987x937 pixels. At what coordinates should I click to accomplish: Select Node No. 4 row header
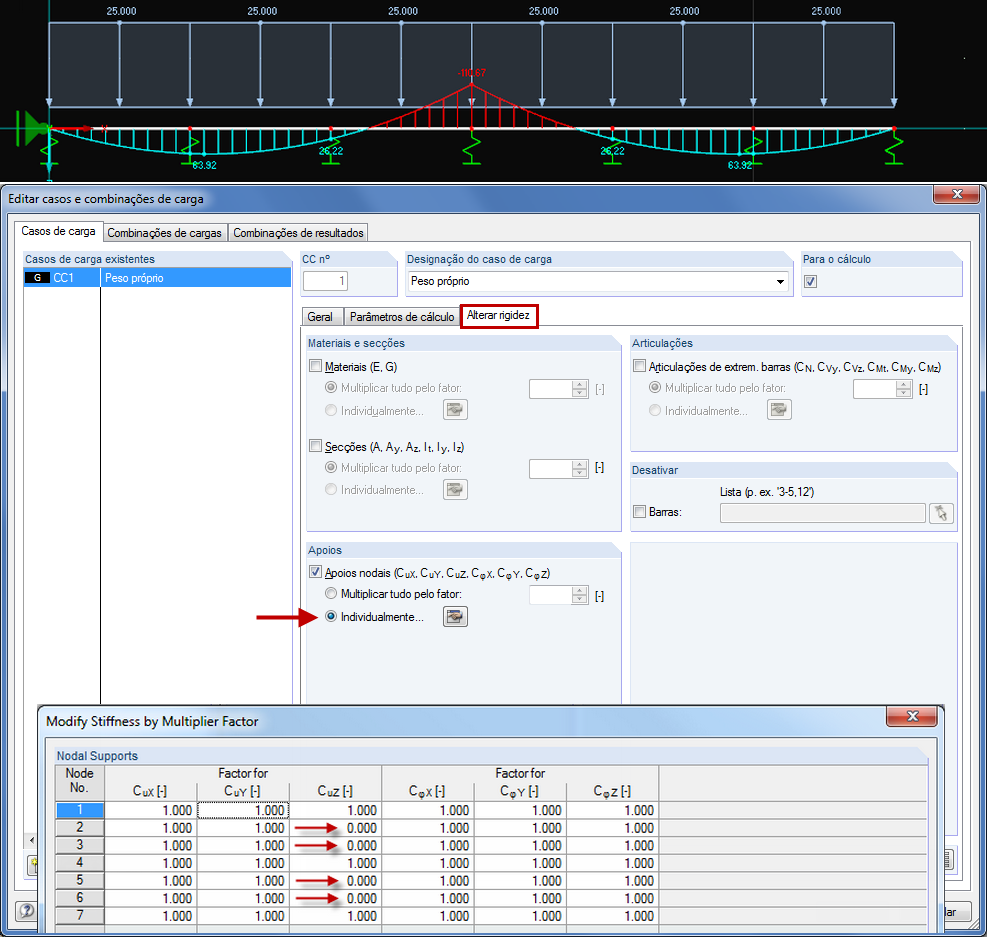(80, 863)
